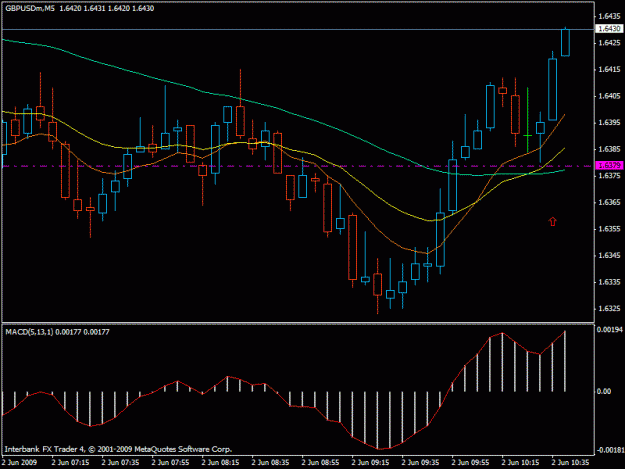This screenshot has width=625, height=469.
Task: Click the 2 Jun 09:55 time label
Action: pos(470,463)
